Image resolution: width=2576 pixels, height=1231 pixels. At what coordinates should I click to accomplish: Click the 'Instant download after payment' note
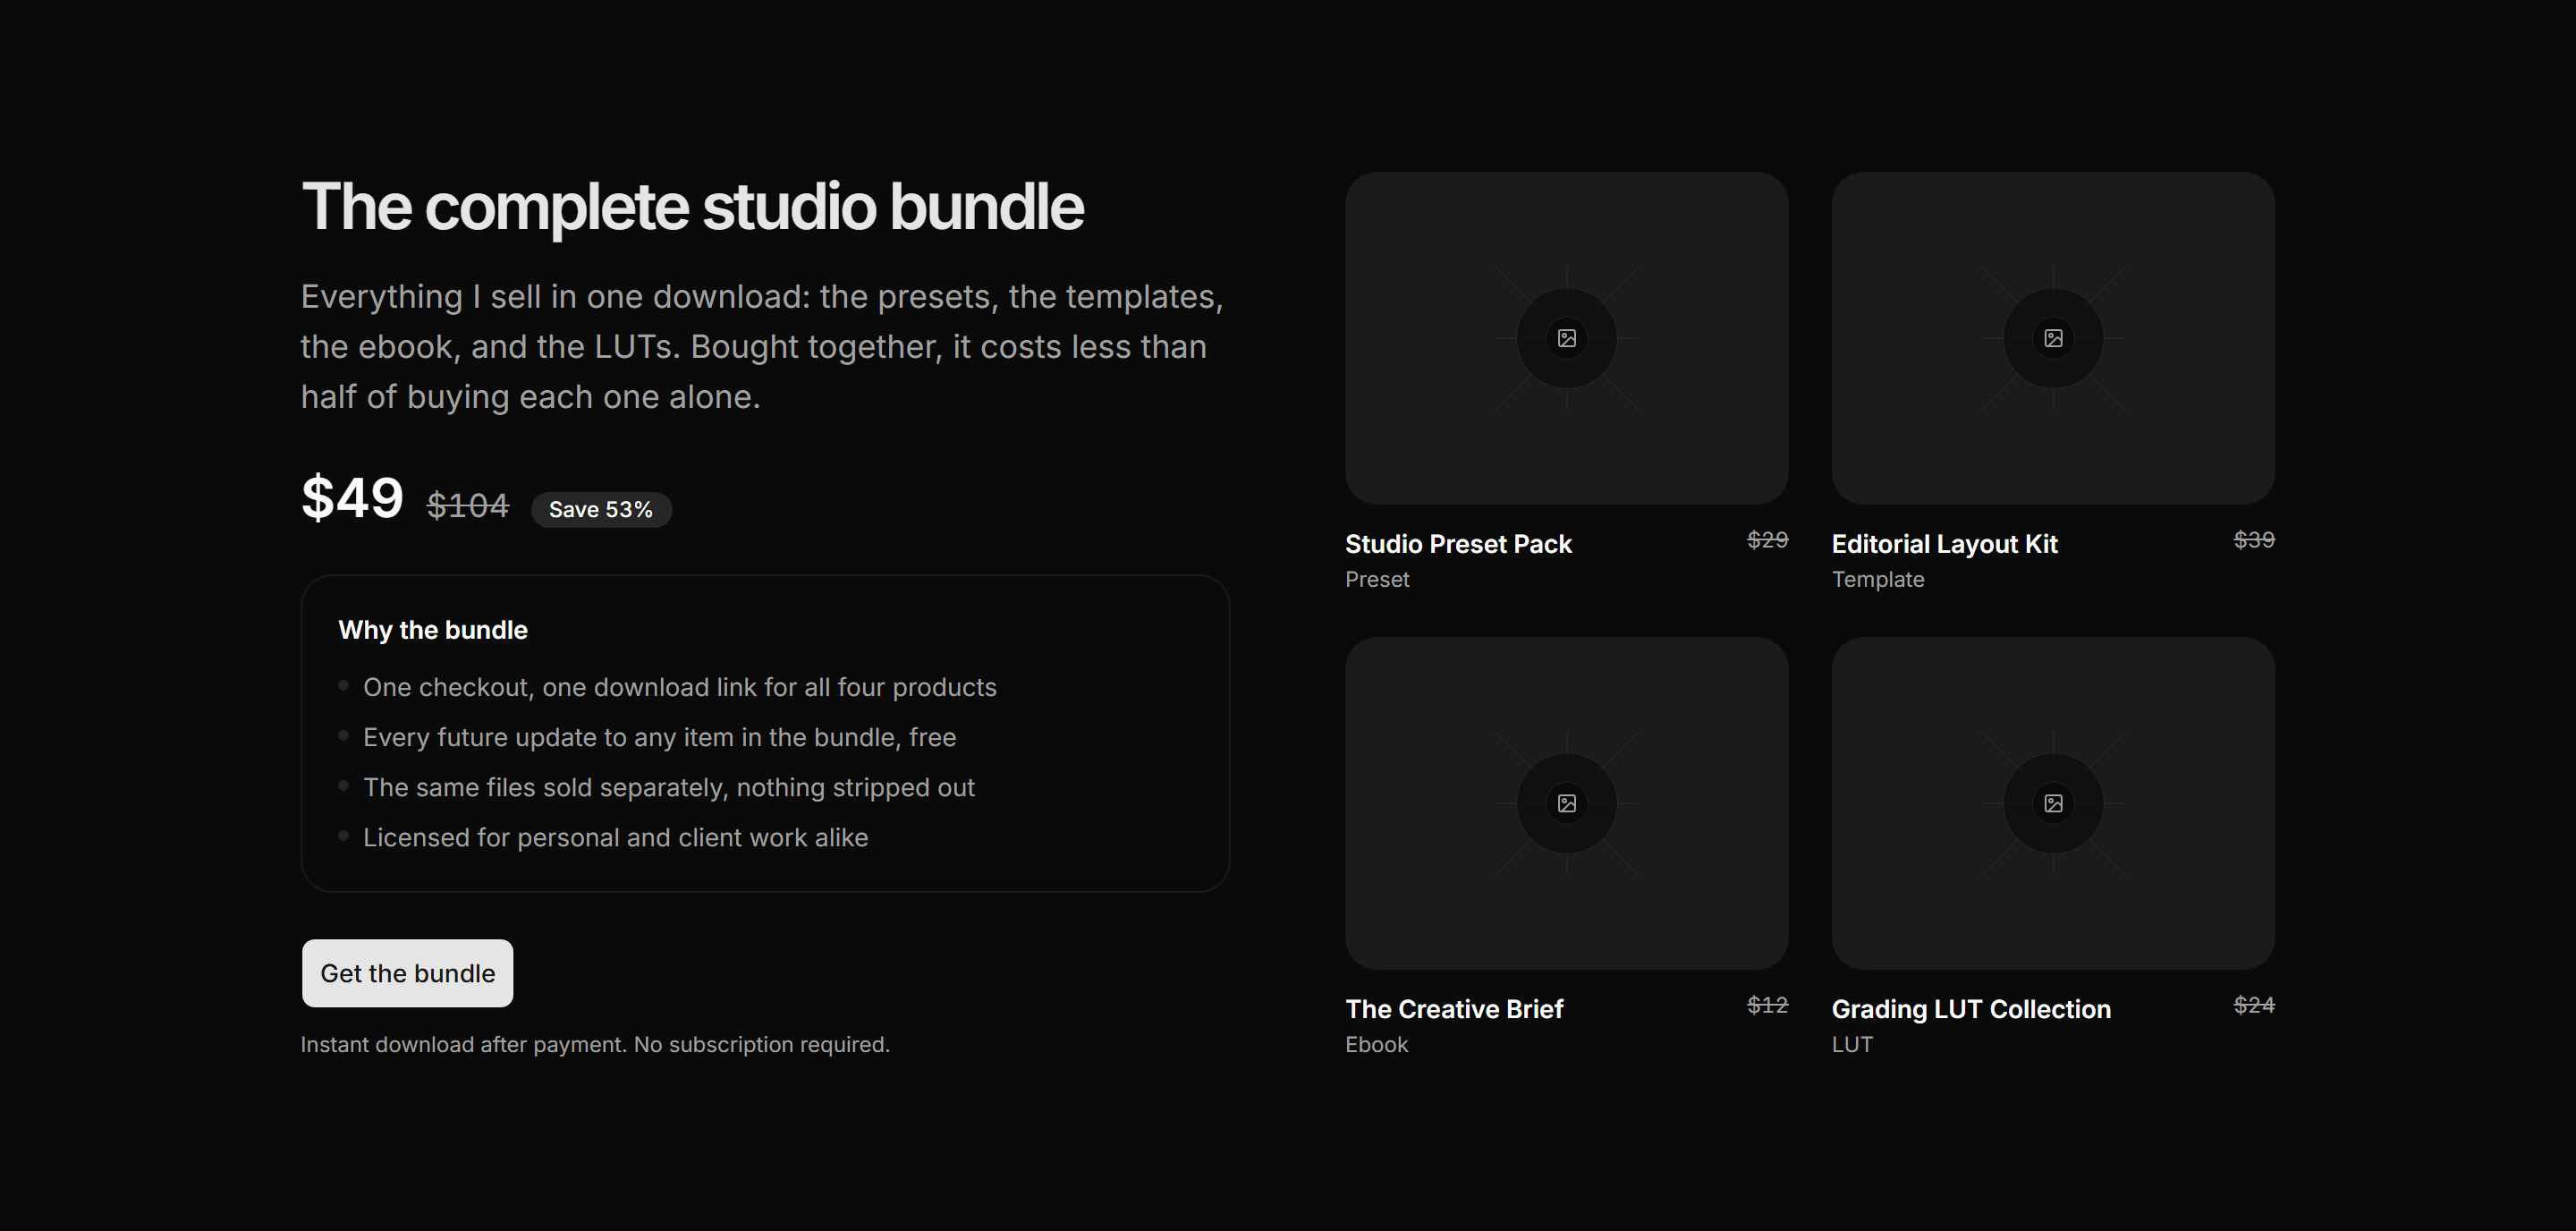tap(595, 1044)
